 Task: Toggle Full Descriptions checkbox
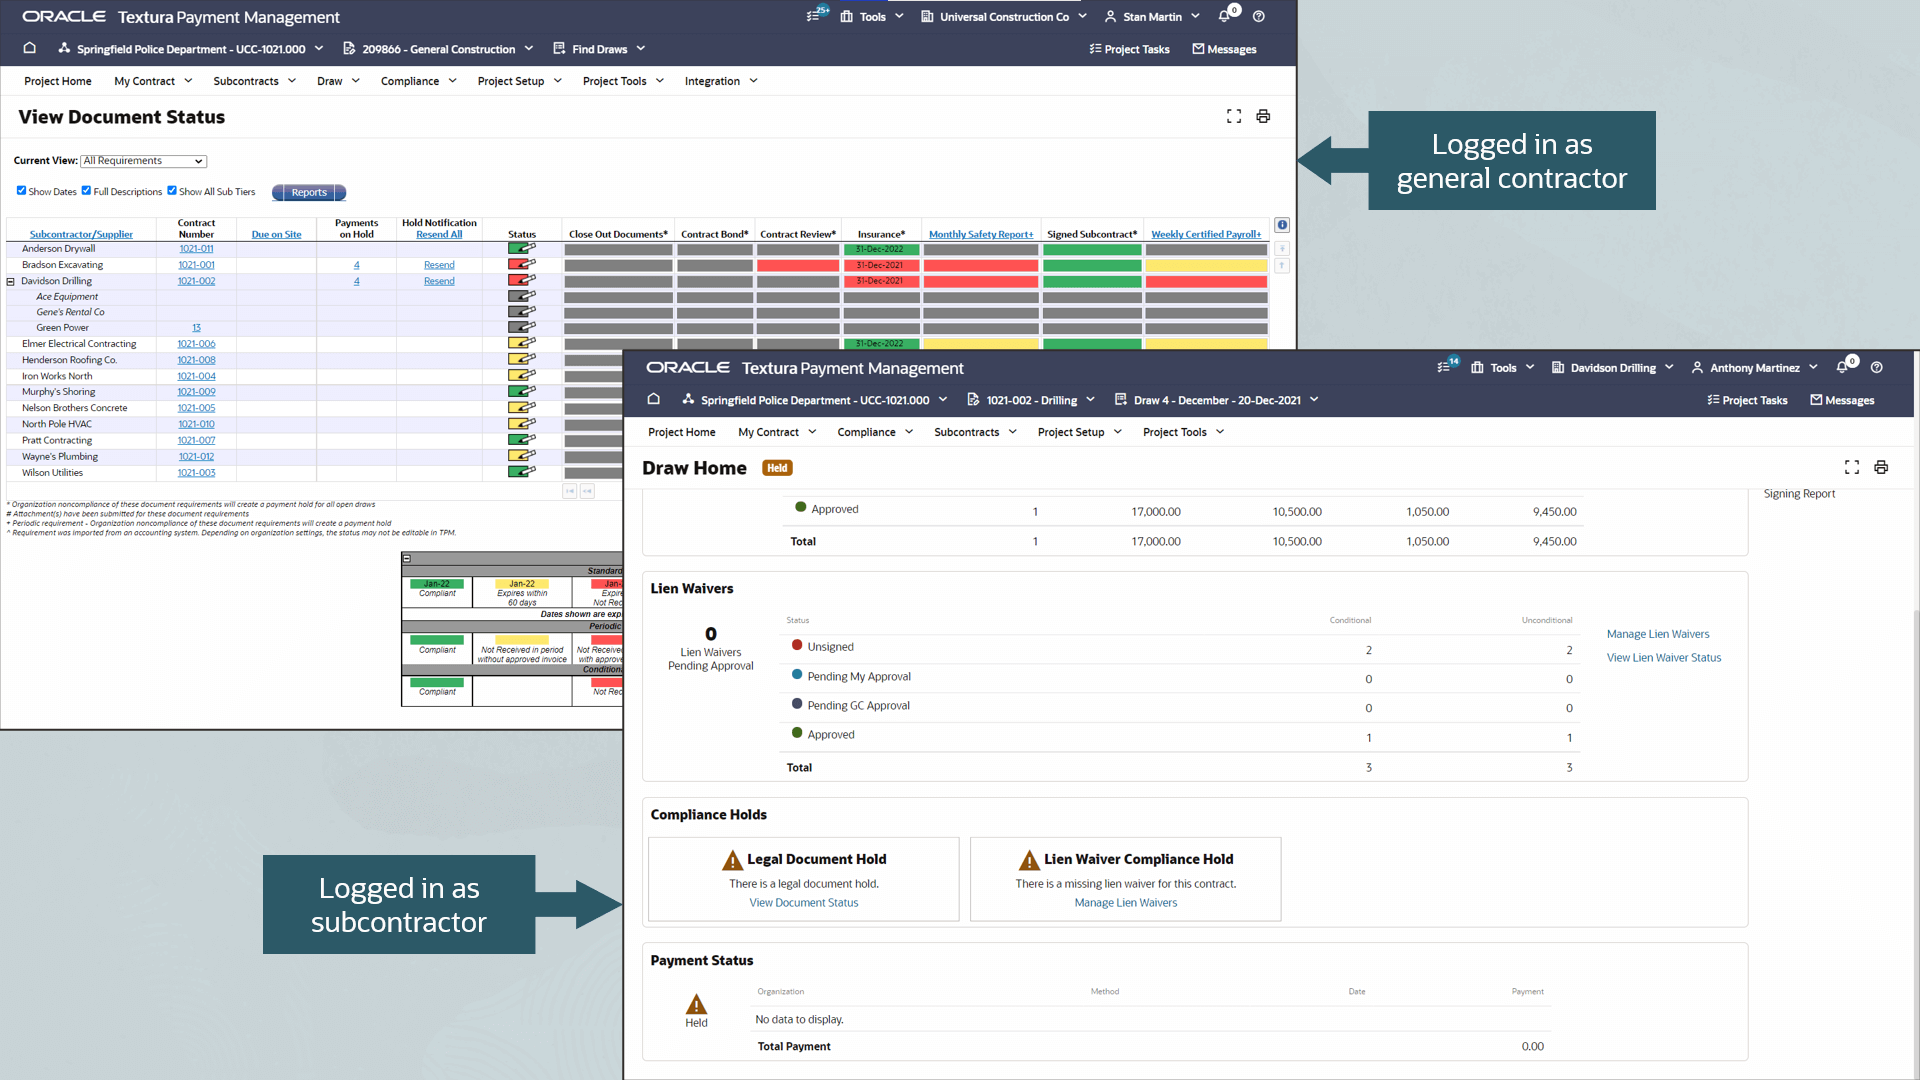(86, 191)
